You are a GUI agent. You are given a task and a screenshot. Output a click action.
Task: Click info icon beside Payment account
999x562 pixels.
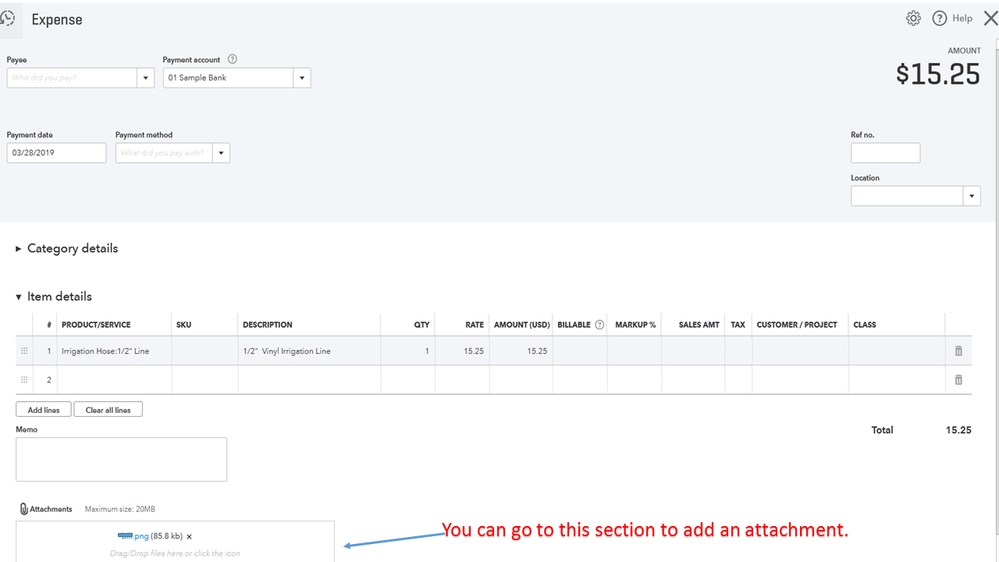(232, 60)
